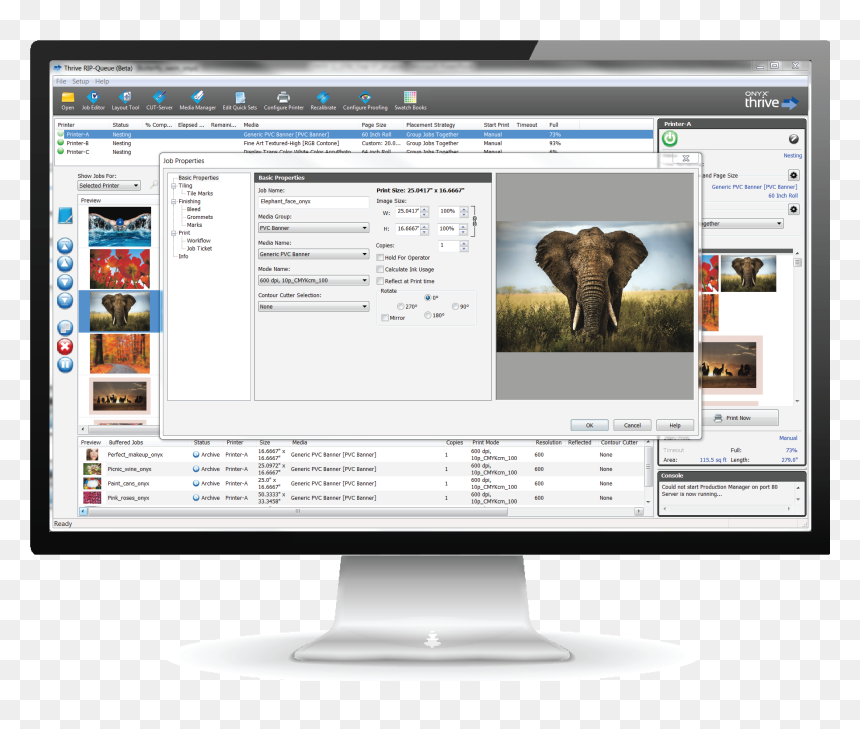Open the Show Jobs For dropdown
The image size is (860, 729).
pos(109,186)
